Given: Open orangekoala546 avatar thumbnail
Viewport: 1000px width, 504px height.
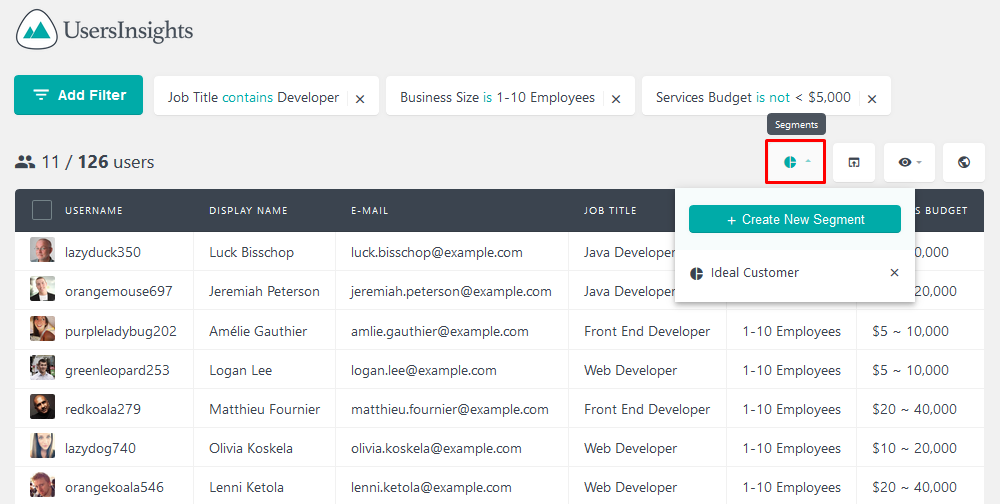Looking at the screenshot, I should pos(42,485).
